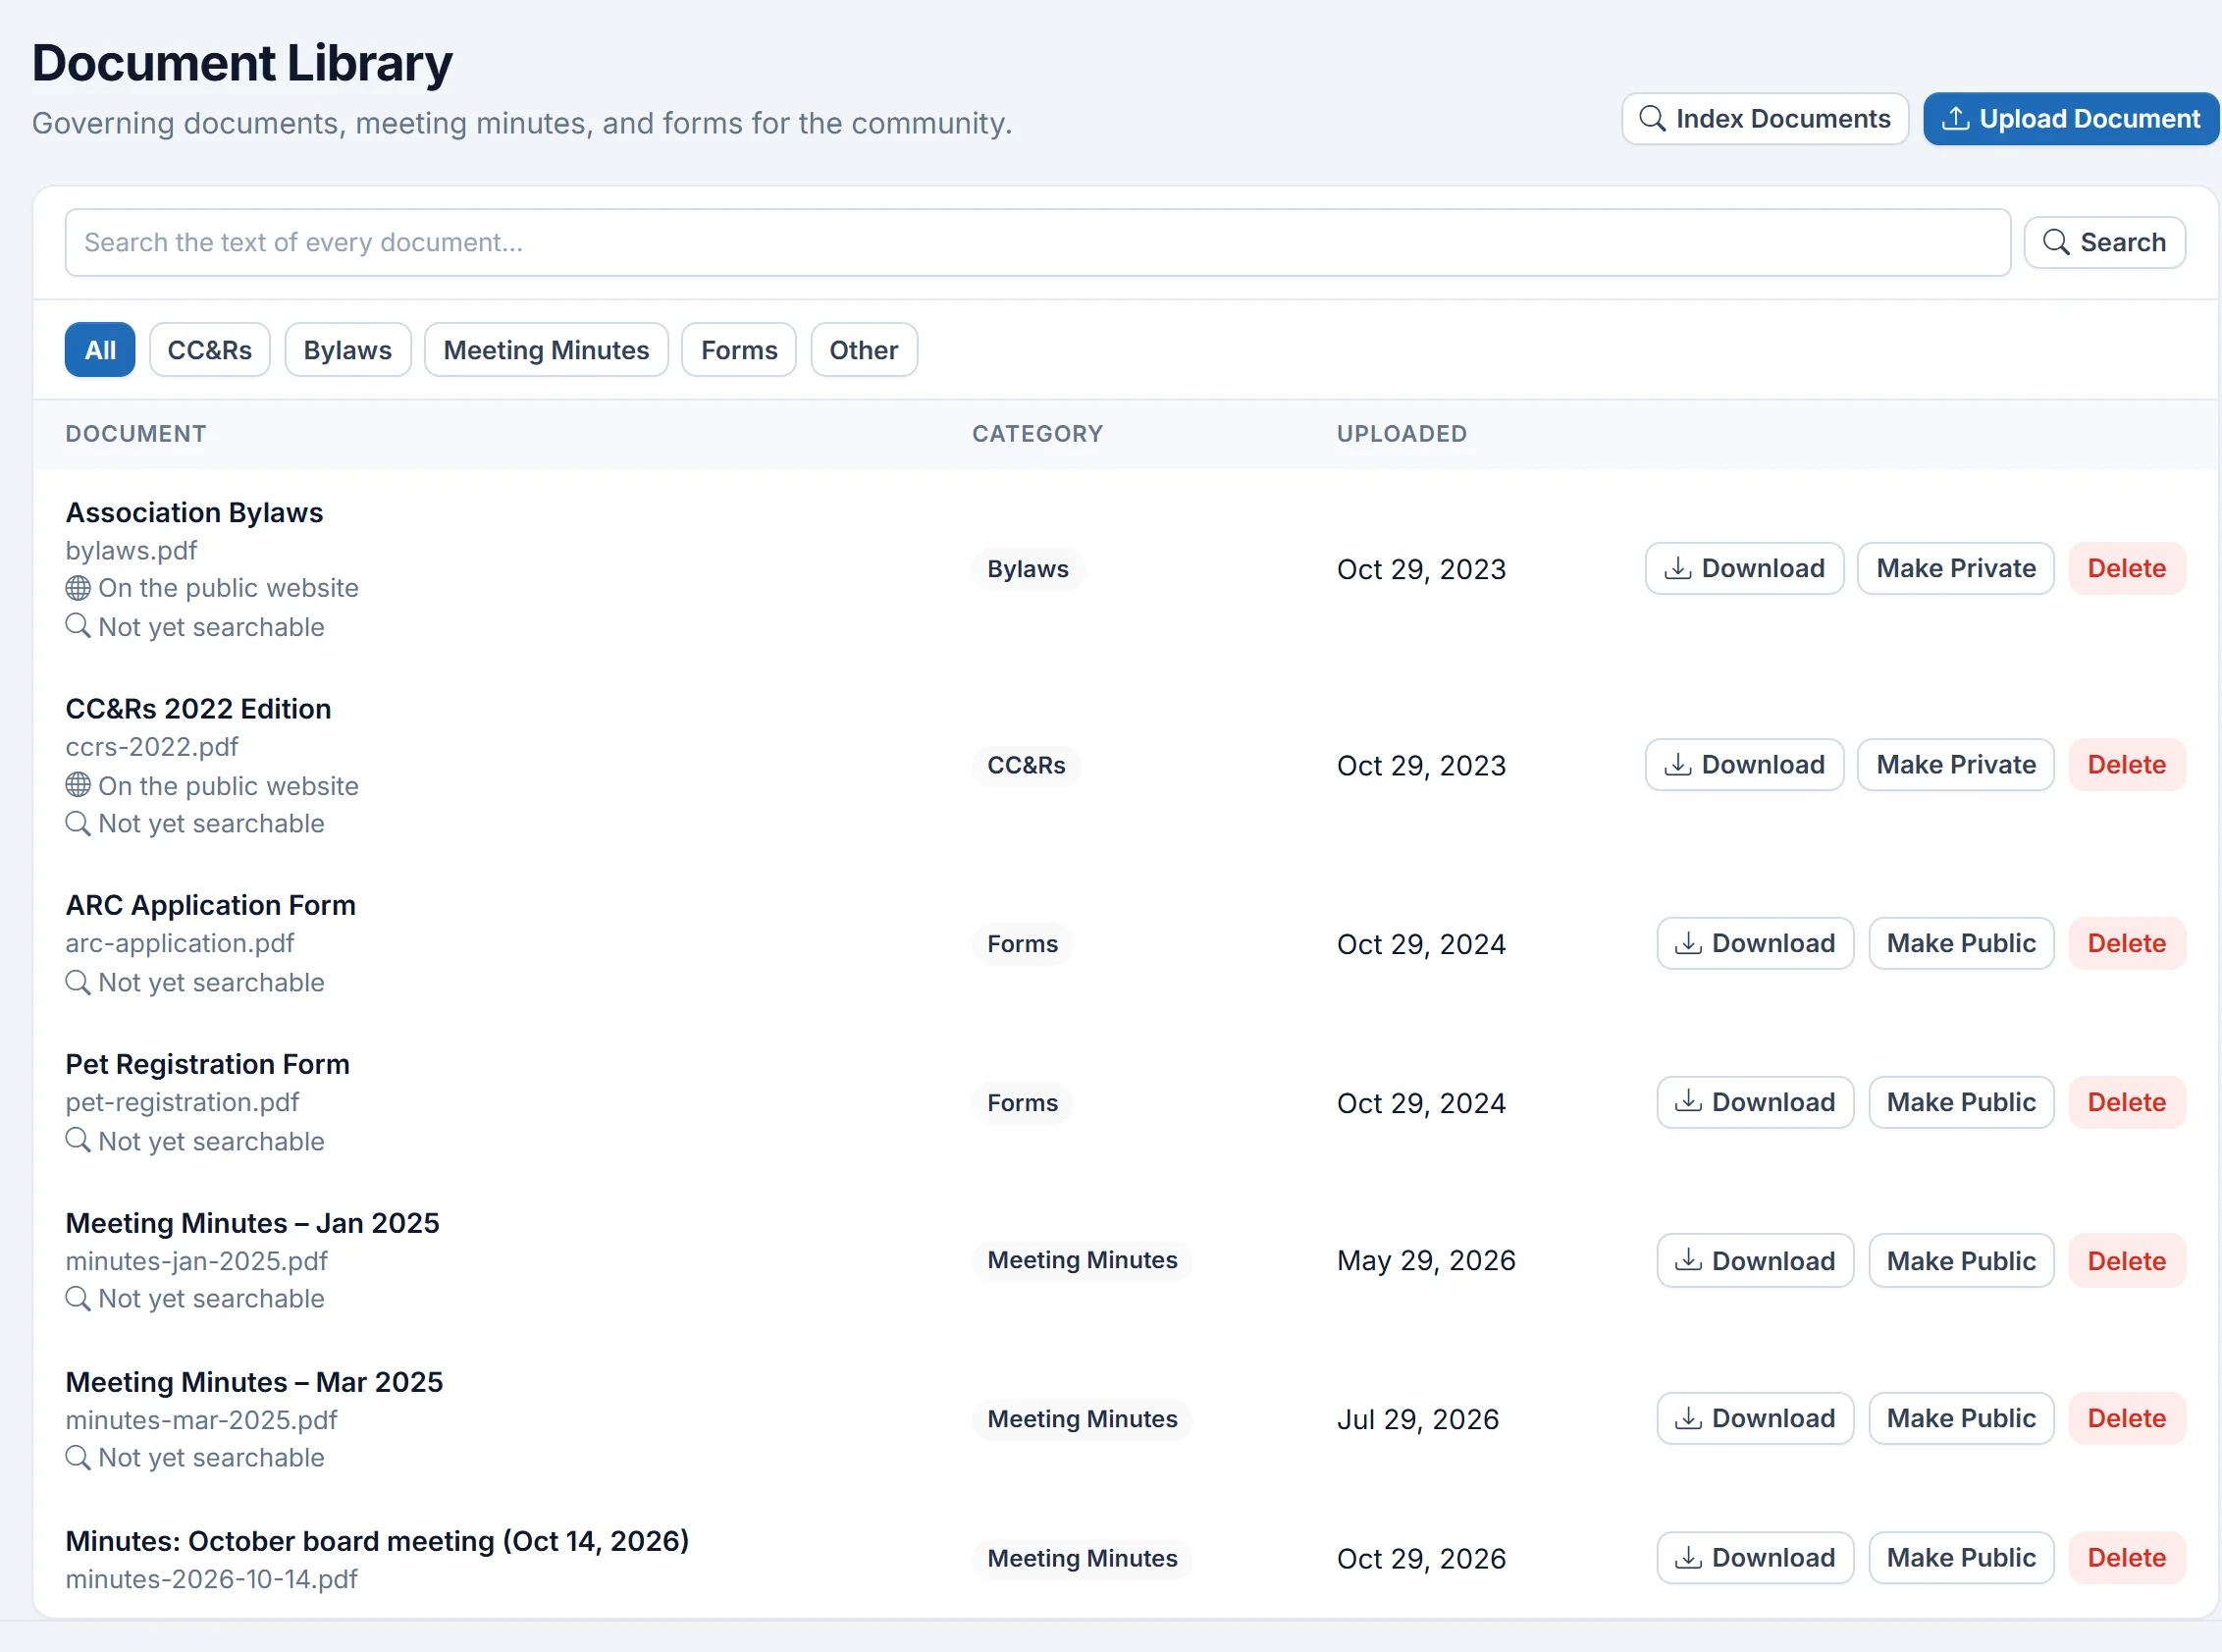
Task: Download the ARC Application Form
Action: coord(1755,943)
